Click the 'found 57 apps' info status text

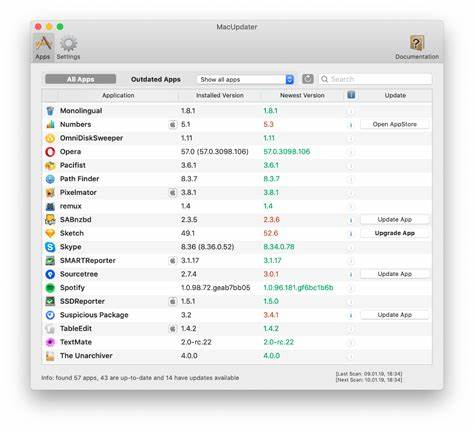[x=140, y=378]
